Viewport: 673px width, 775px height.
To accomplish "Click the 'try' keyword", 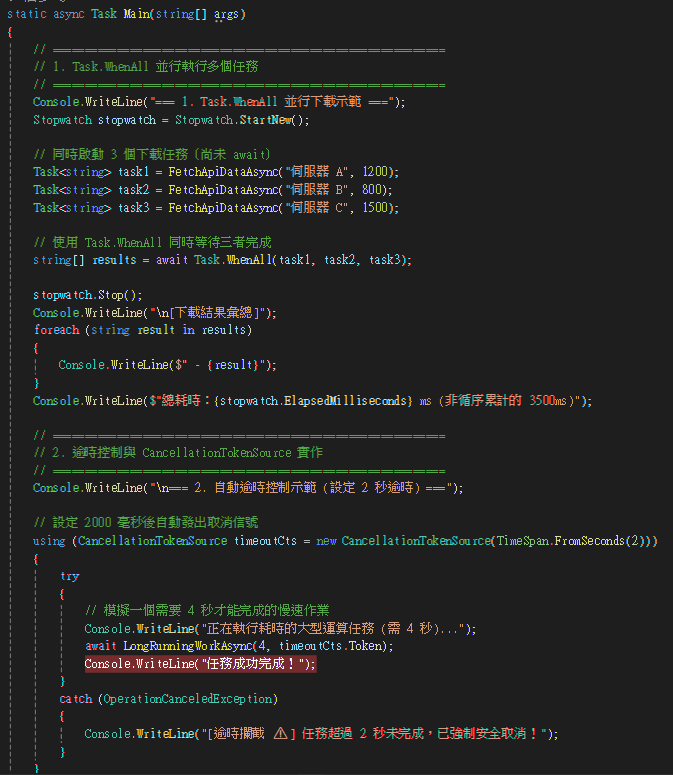I will (x=70, y=577).
